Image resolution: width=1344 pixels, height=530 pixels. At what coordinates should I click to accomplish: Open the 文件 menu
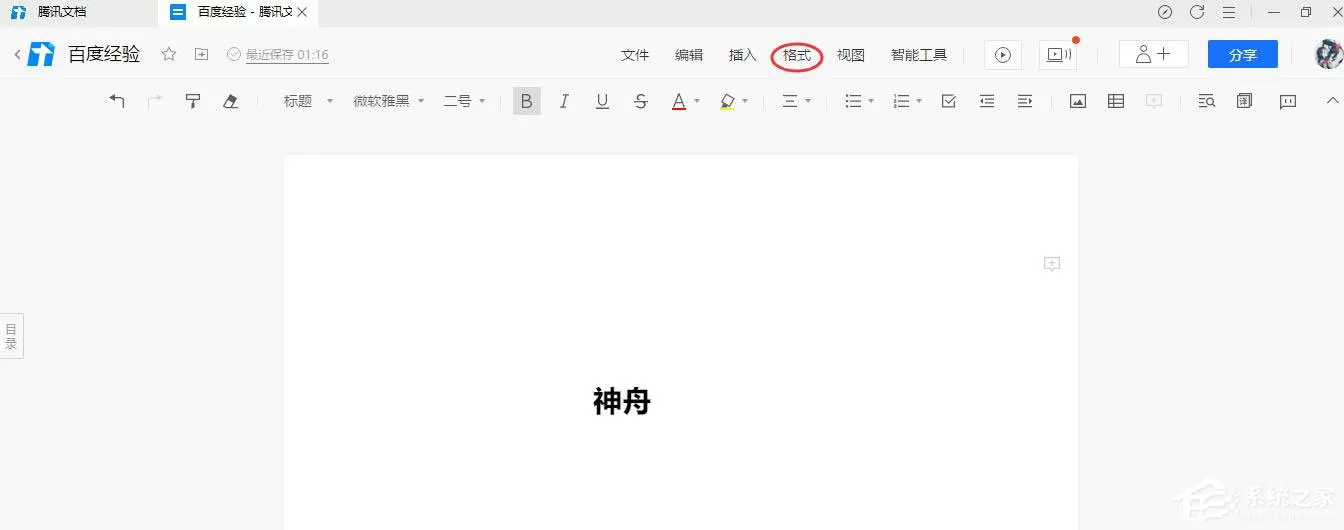(x=635, y=55)
